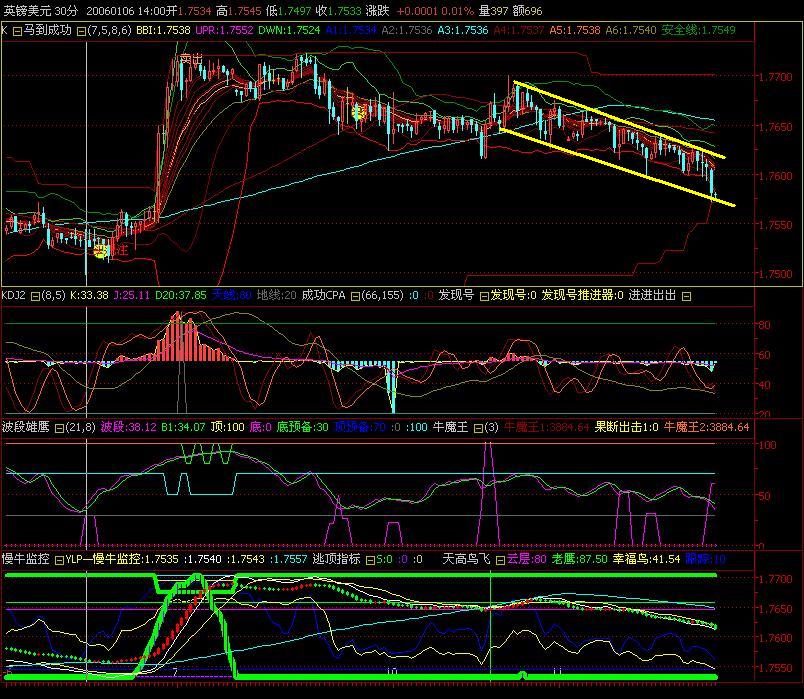Click the closing price 1.7533
Image resolution: width=804 pixels, height=699 pixels.
[345, 11]
